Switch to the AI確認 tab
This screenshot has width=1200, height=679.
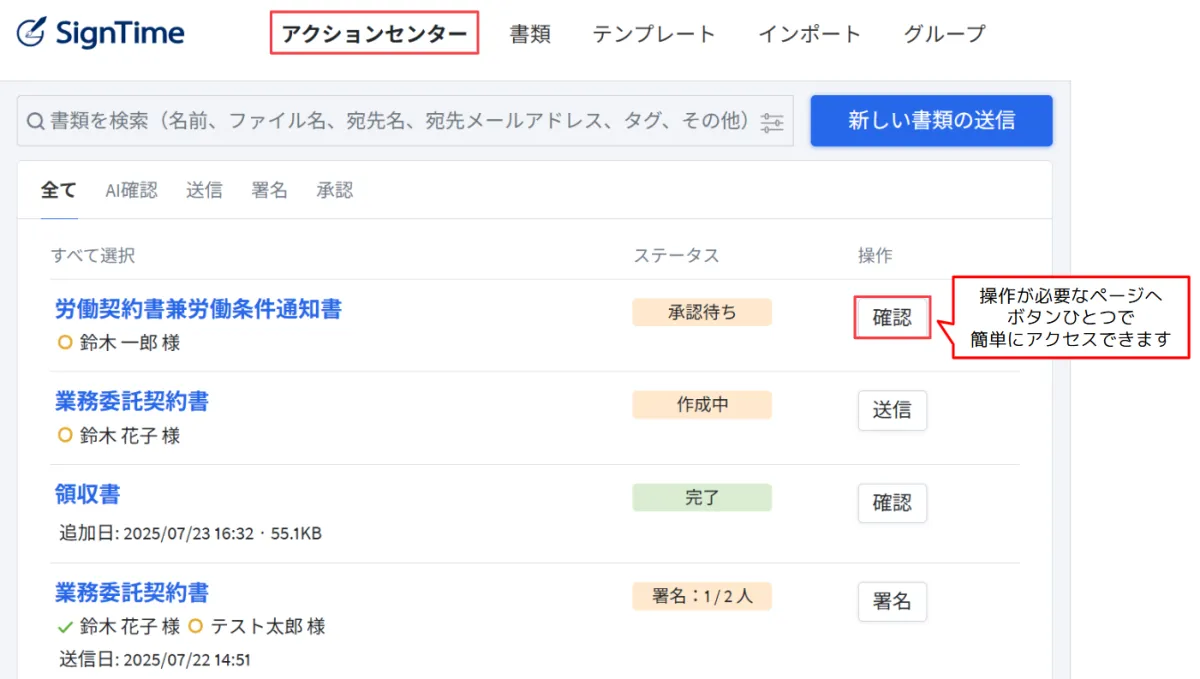[131, 190]
